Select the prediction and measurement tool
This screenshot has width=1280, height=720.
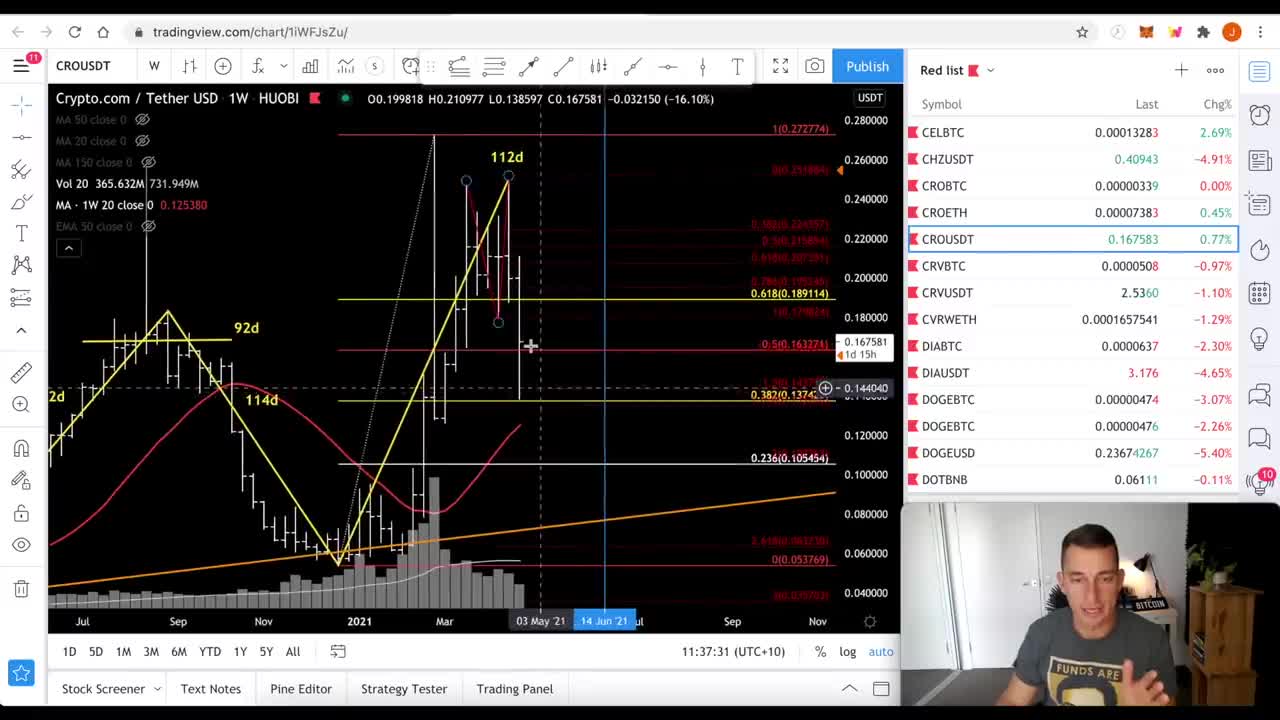pos(21,297)
